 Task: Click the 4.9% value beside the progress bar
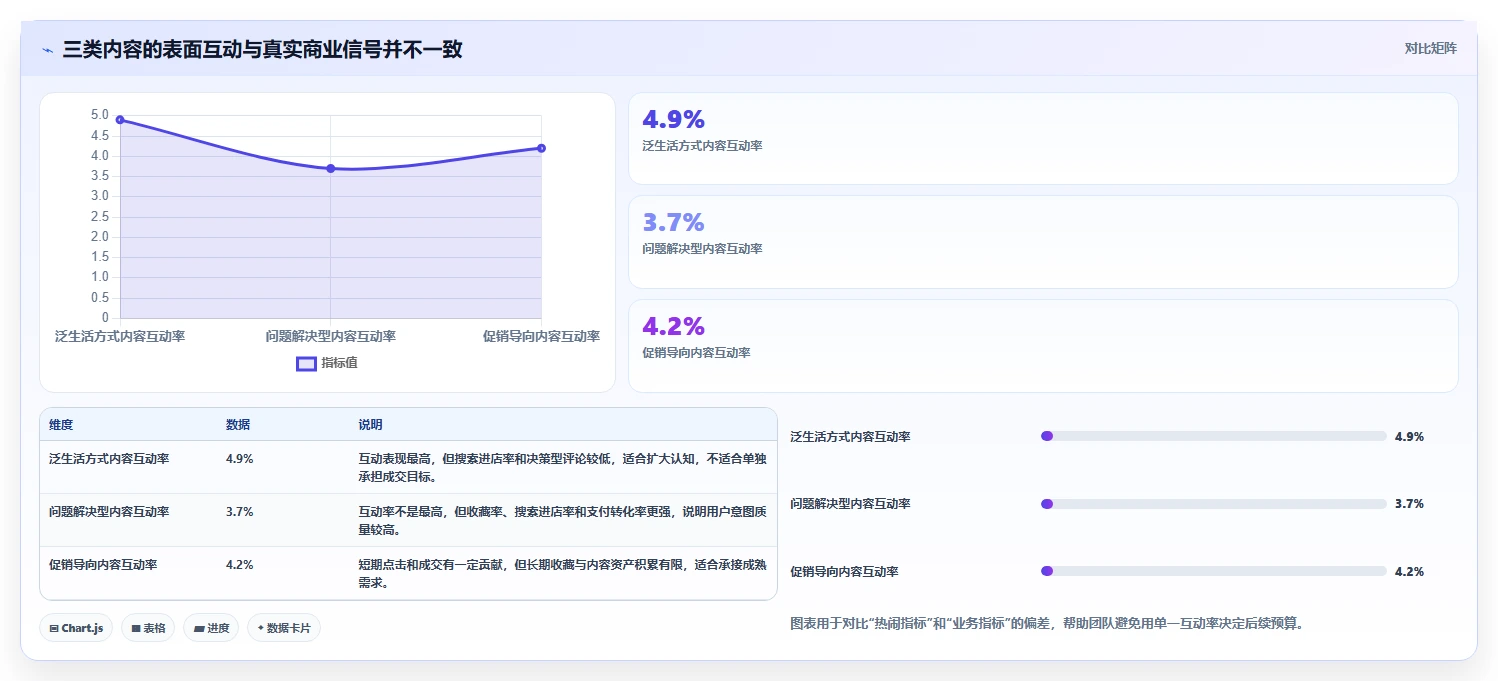(x=1409, y=437)
